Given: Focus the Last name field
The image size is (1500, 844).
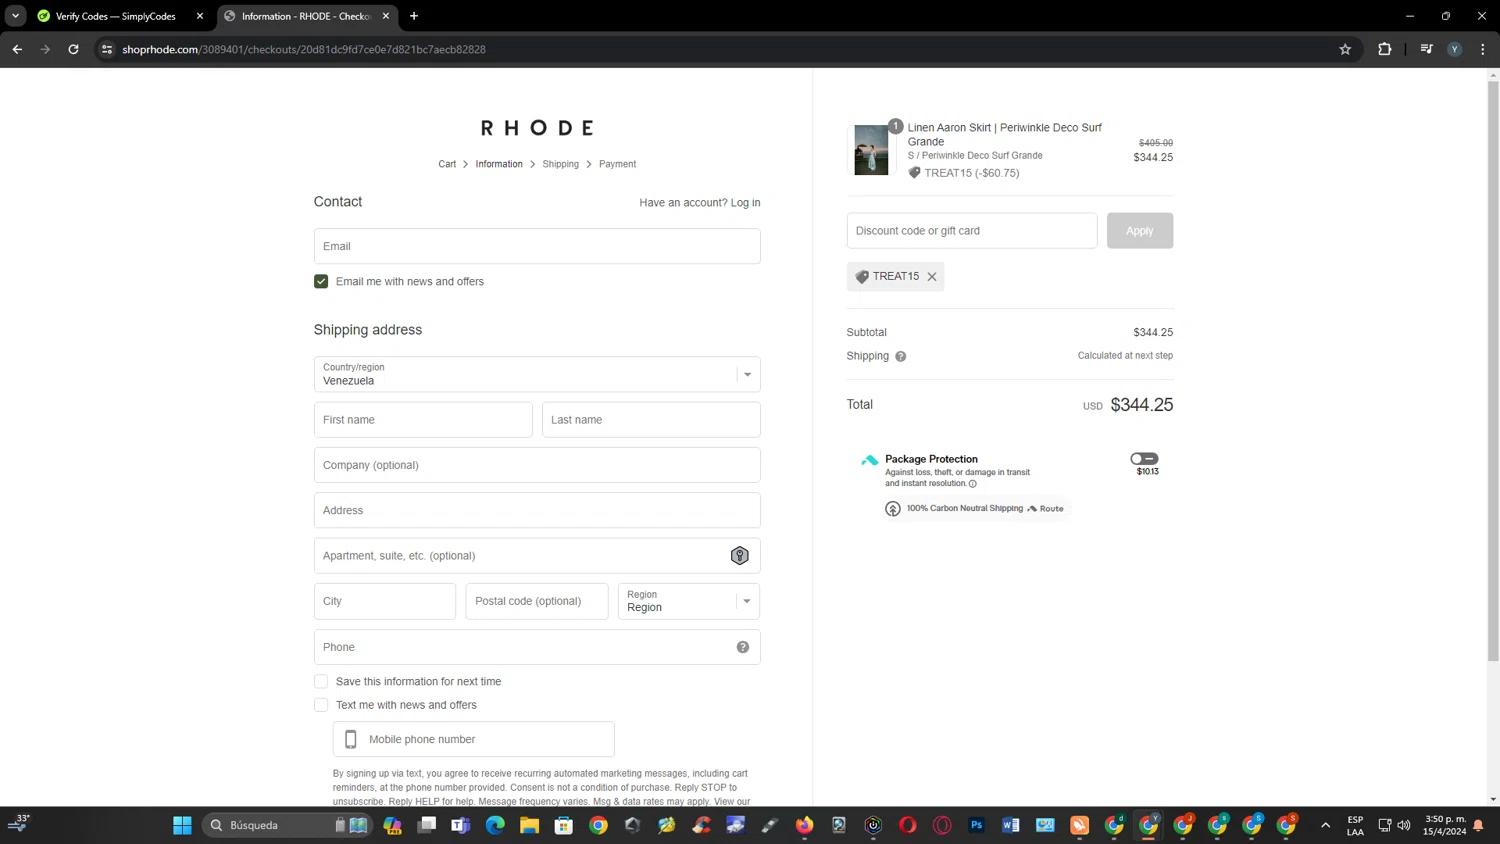Looking at the screenshot, I should pyautogui.click(x=651, y=420).
